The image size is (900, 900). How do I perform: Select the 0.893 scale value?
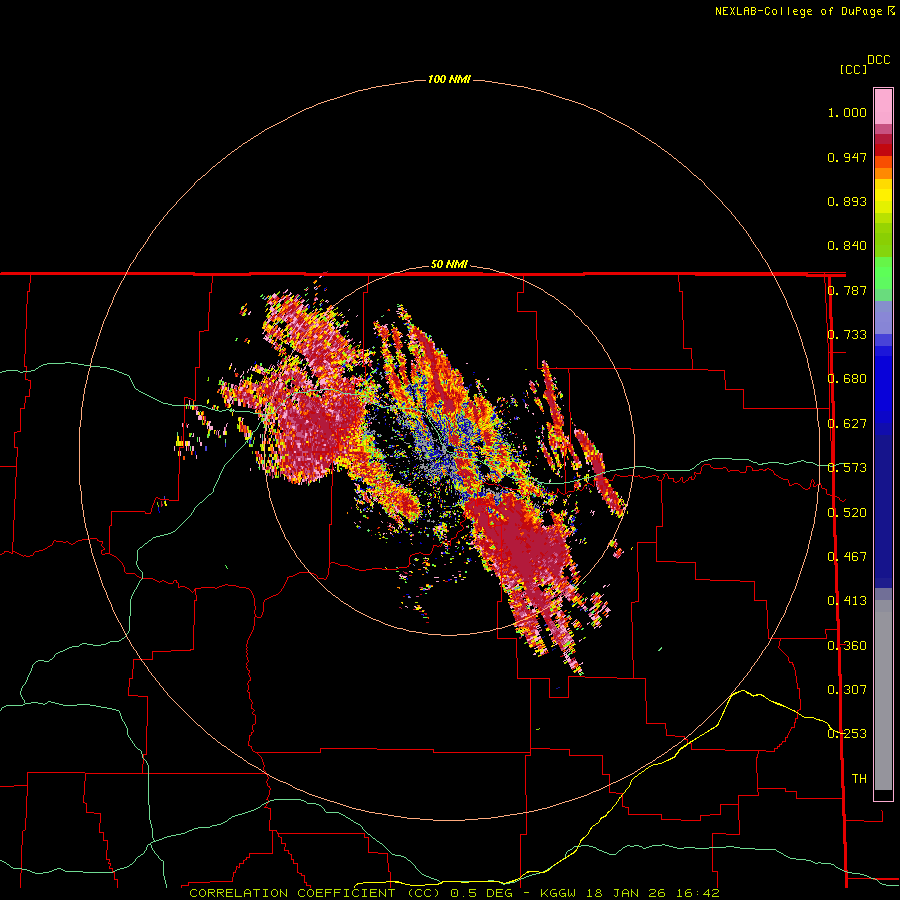tap(847, 201)
